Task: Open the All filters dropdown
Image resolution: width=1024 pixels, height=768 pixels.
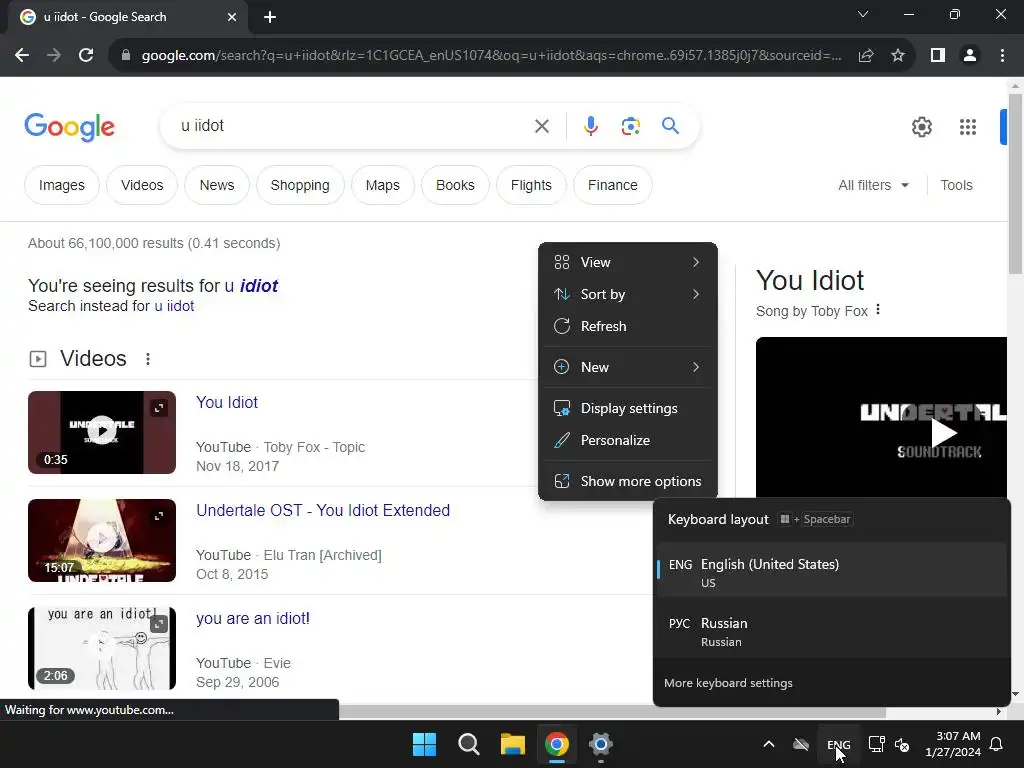Action: pos(874,185)
